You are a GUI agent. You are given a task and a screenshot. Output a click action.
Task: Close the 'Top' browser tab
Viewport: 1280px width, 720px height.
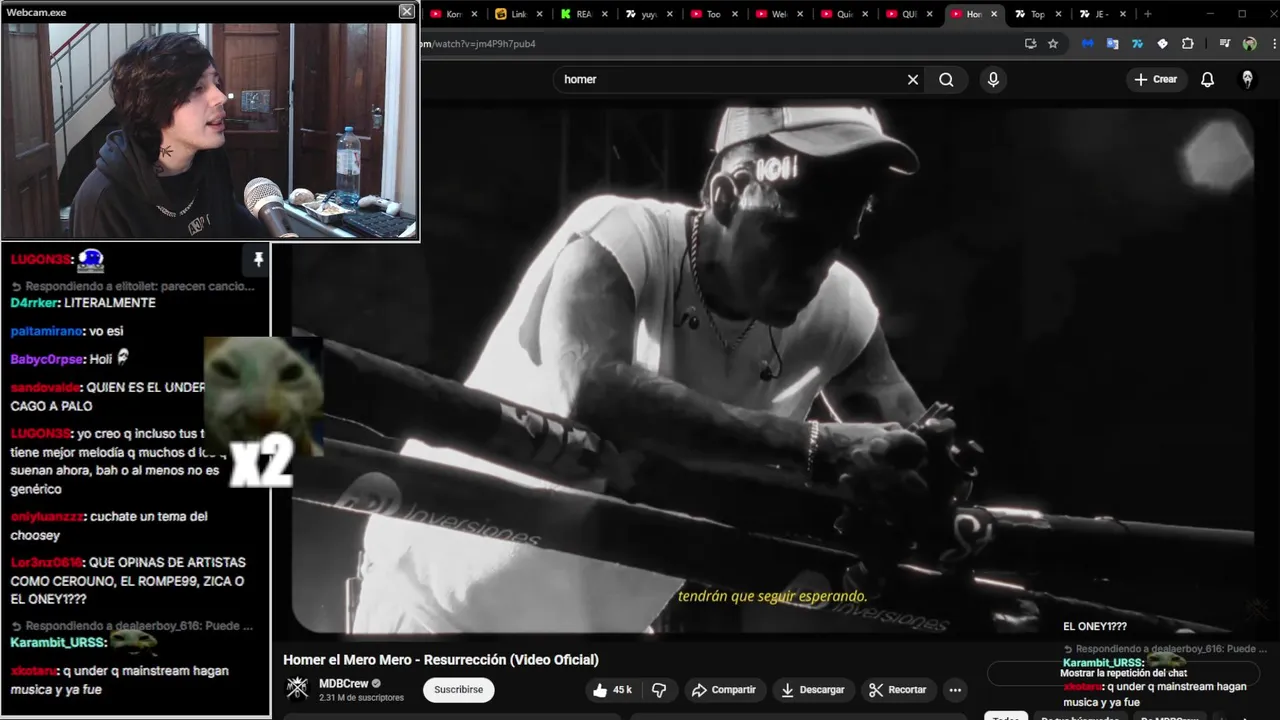(1058, 14)
